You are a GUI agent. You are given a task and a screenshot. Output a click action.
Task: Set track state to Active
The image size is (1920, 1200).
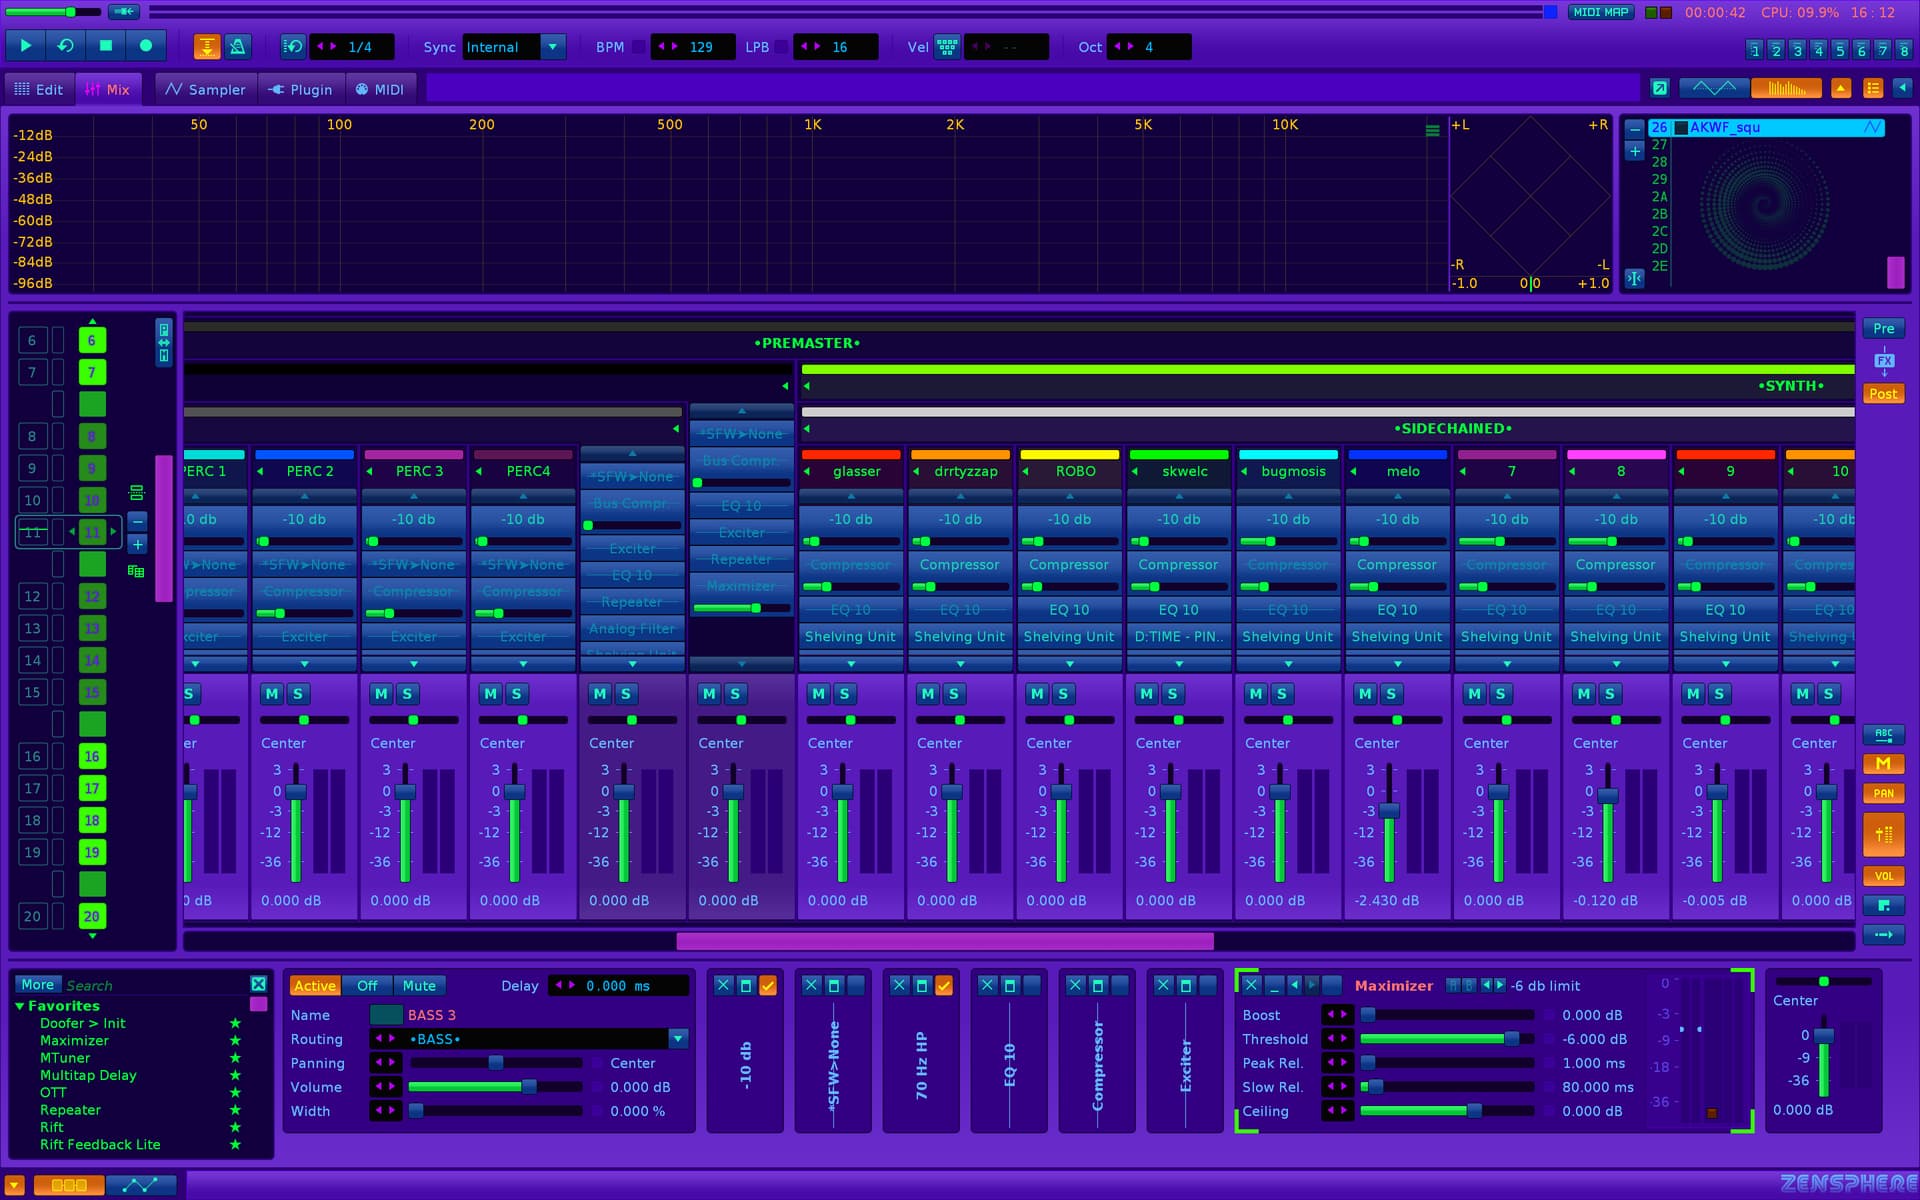[314, 985]
